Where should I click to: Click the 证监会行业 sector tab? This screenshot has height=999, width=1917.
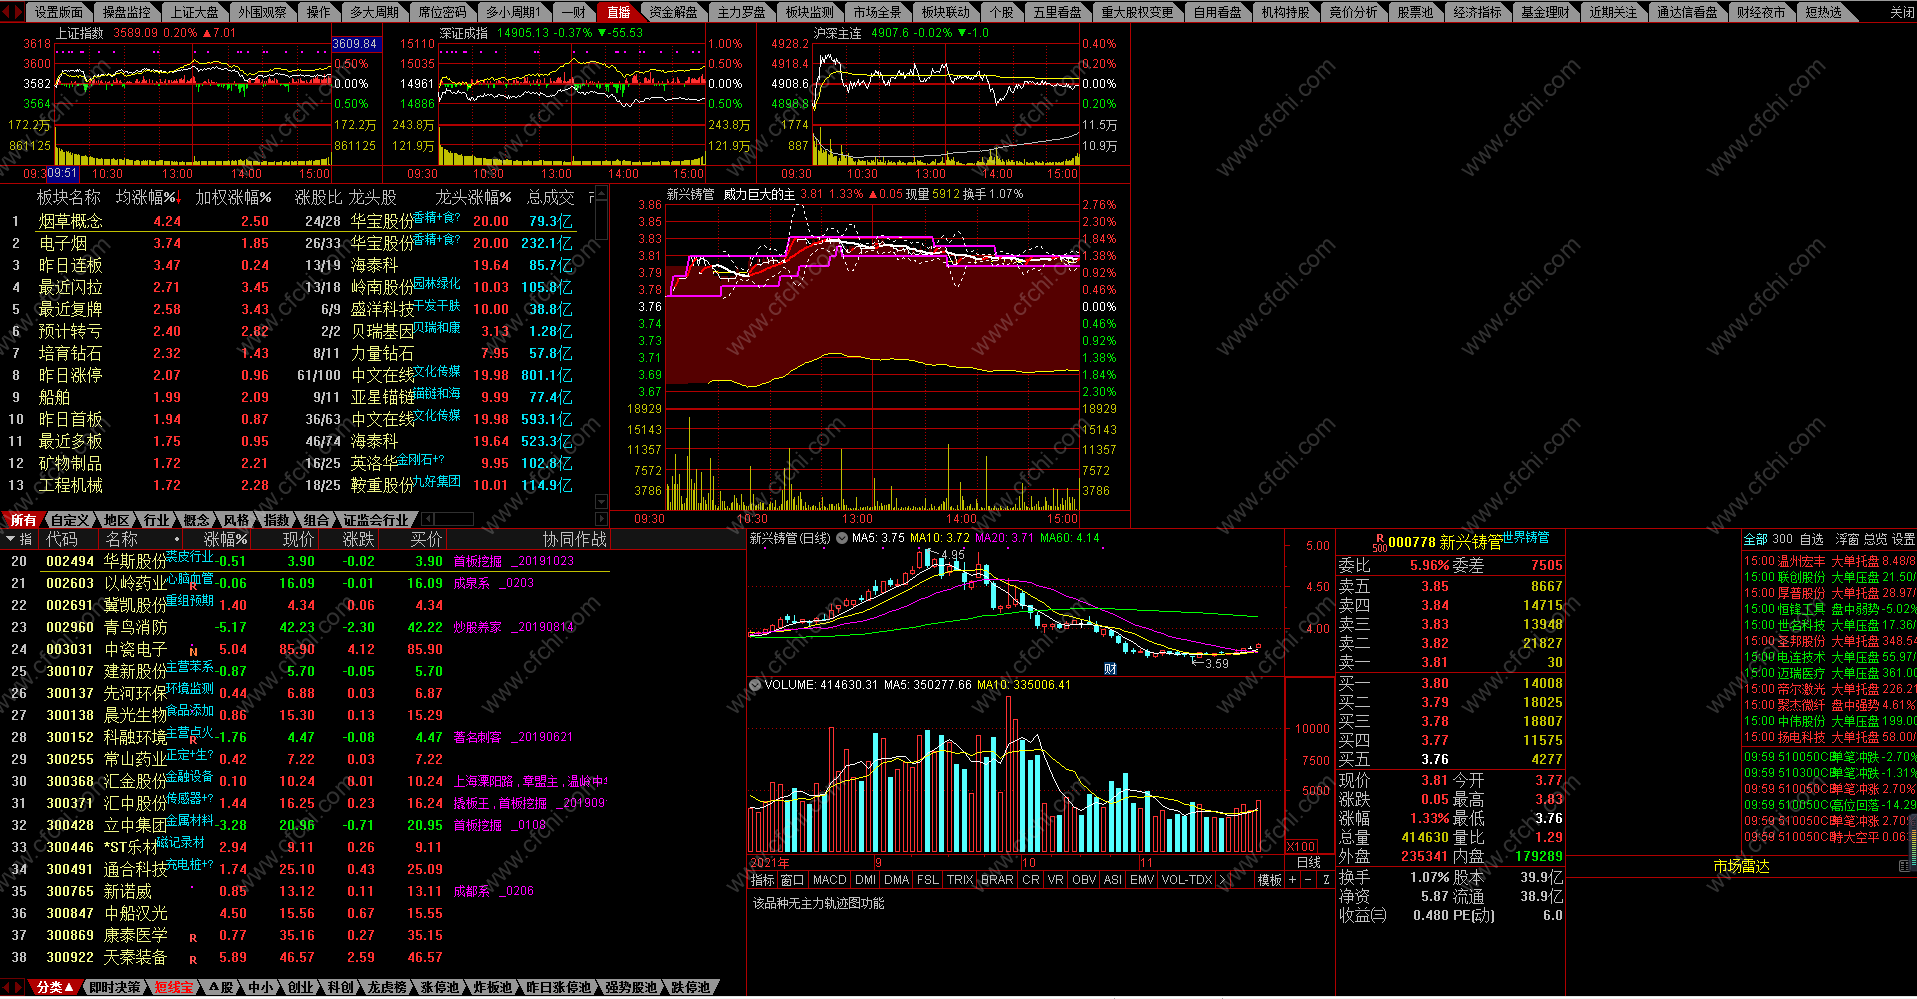click(x=376, y=520)
